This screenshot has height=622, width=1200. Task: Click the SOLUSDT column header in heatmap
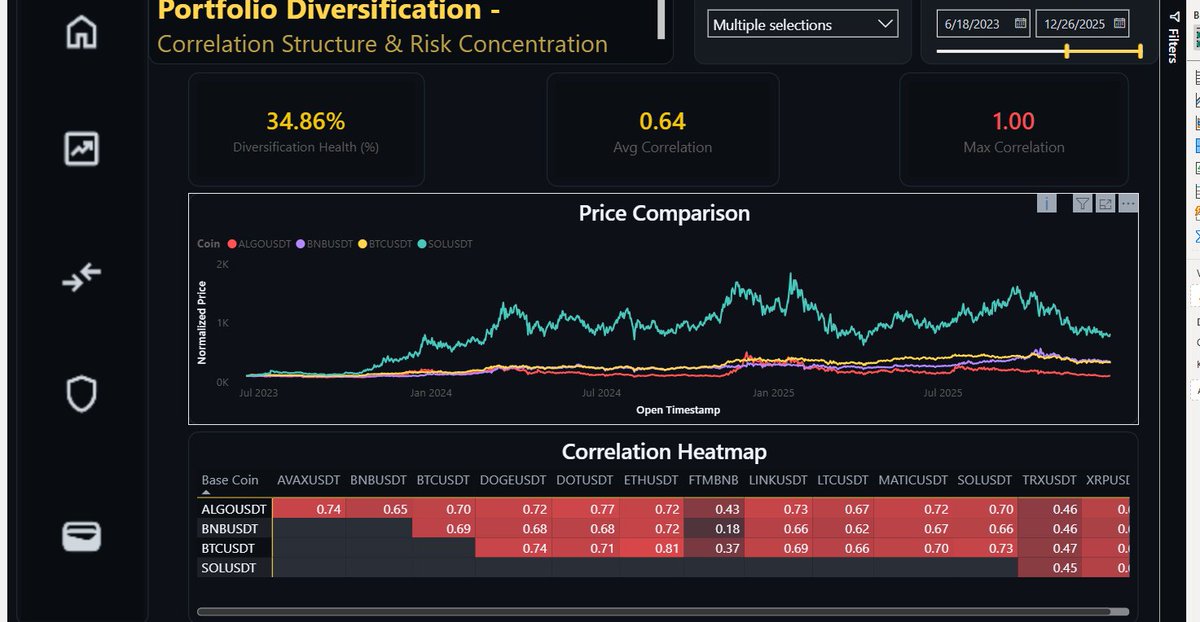point(985,480)
